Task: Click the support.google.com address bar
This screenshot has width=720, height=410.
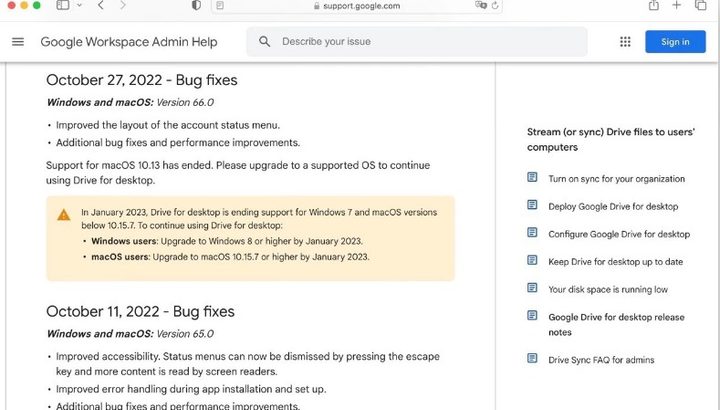Action: (360, 6)
